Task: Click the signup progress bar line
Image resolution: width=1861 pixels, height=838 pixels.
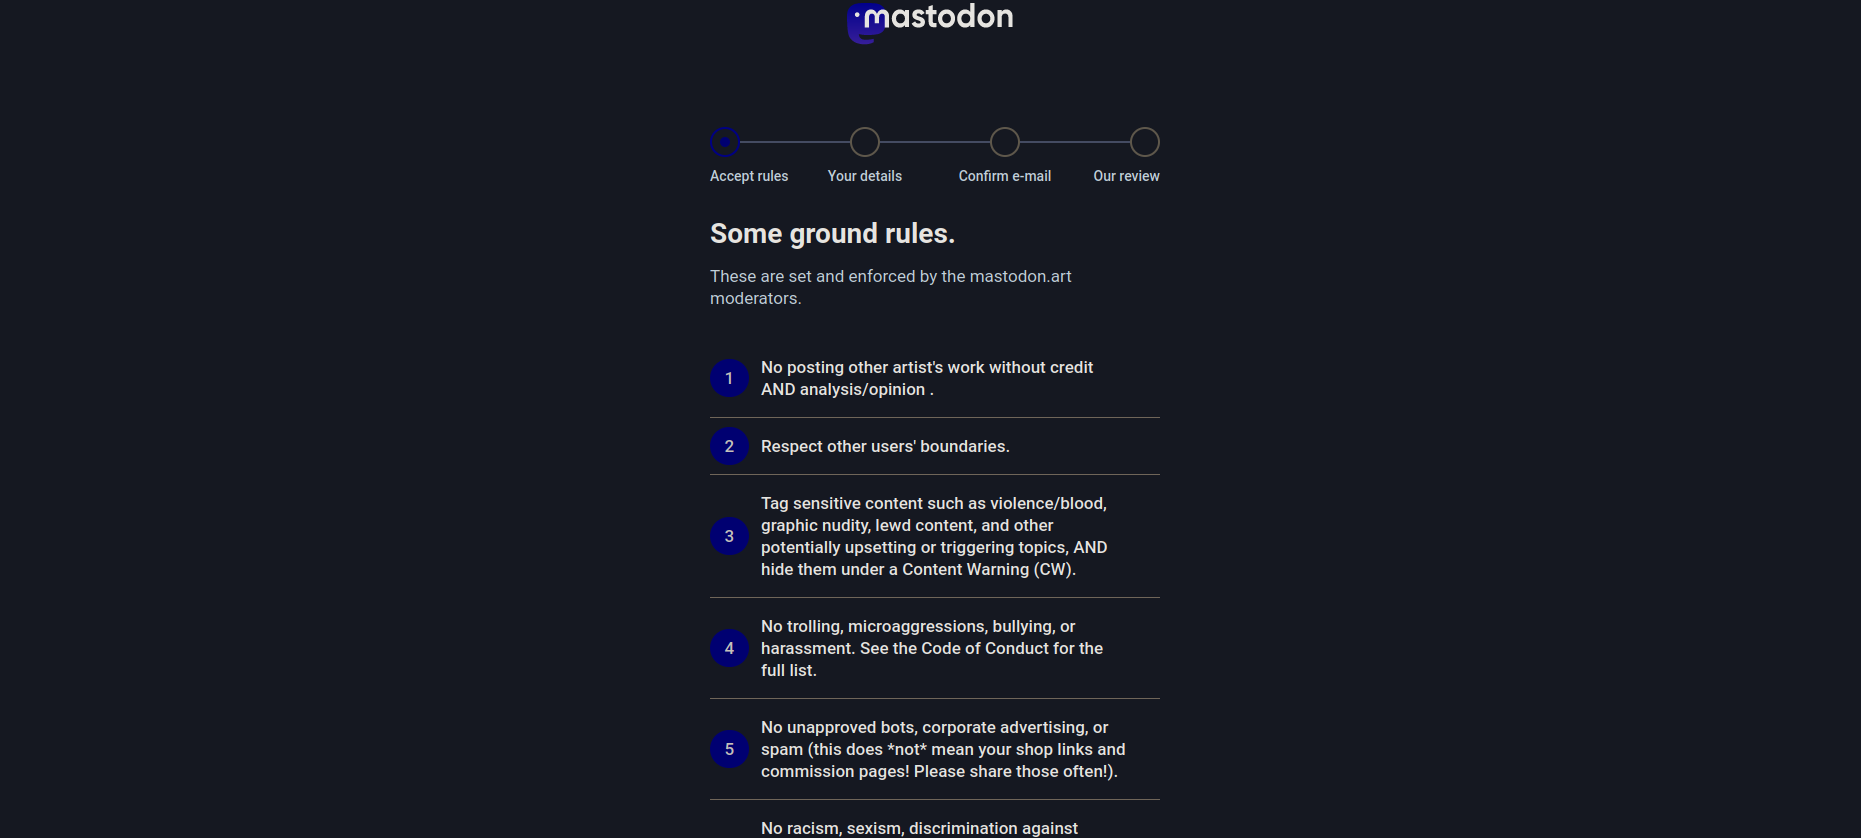Action: coord(935,142)
